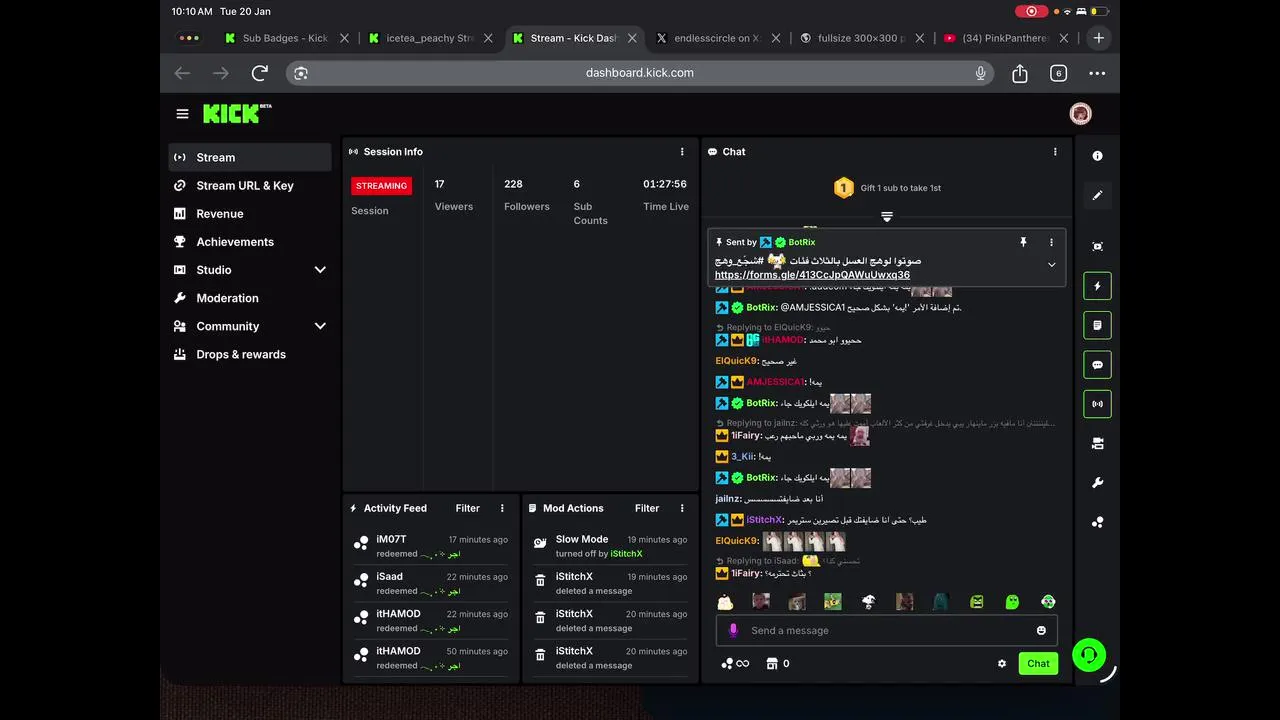Toggle the Mod Actions panel notes button
This screenshot has height=720, width=1280.
pyautogui.click(x=1097, y=325)
